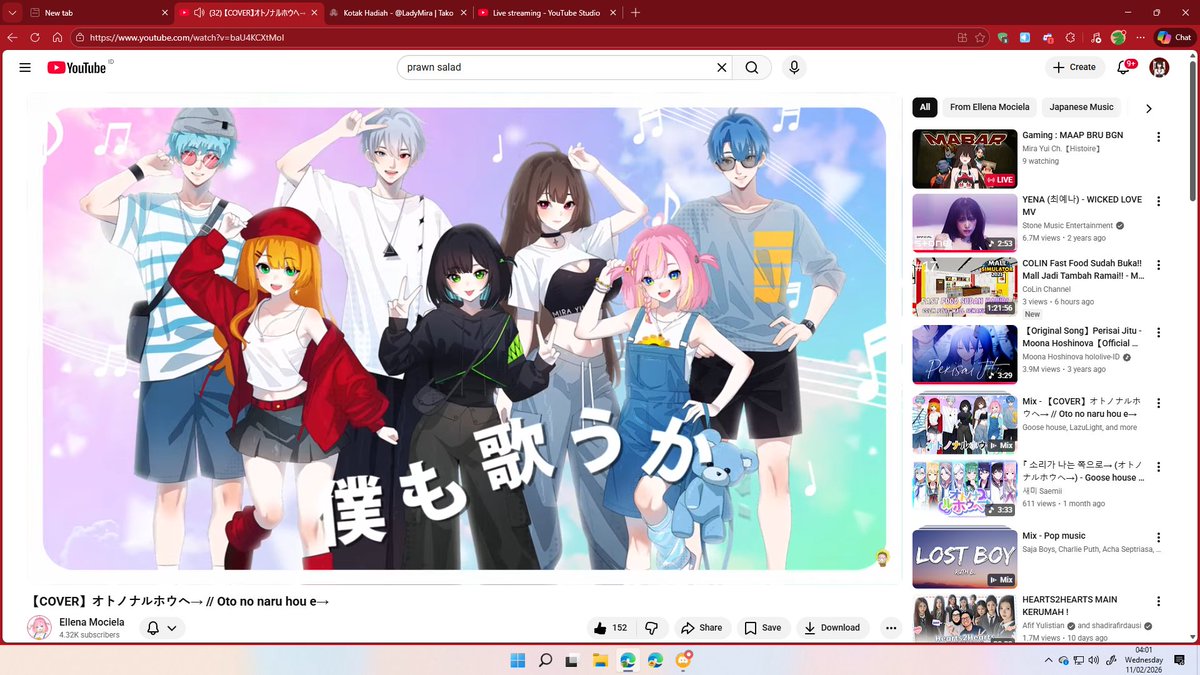The width and height of the screenshot is (1200, 675).
Task: Open the subscription notification bell dropdown
Action: pos(161,628)
